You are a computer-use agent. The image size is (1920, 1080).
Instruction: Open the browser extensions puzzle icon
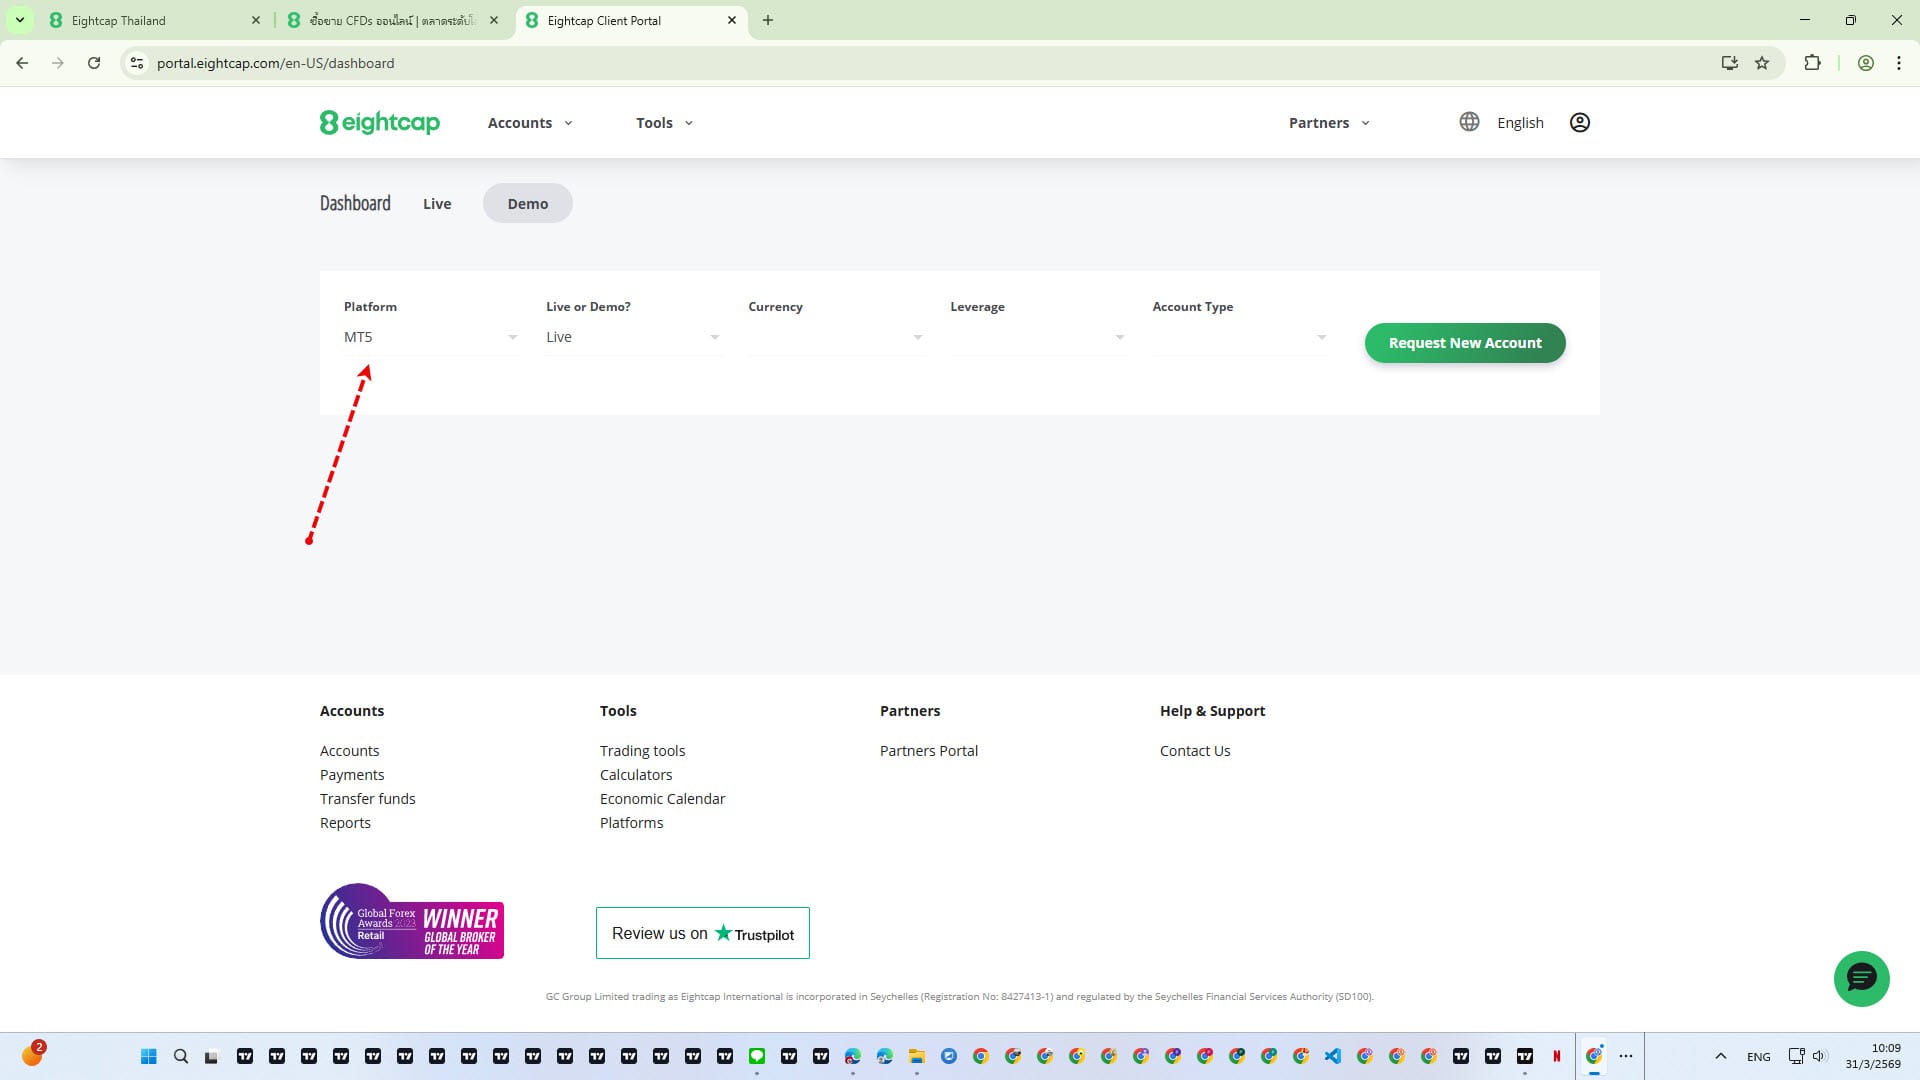pyautogui.click(x=1812, y=63)
